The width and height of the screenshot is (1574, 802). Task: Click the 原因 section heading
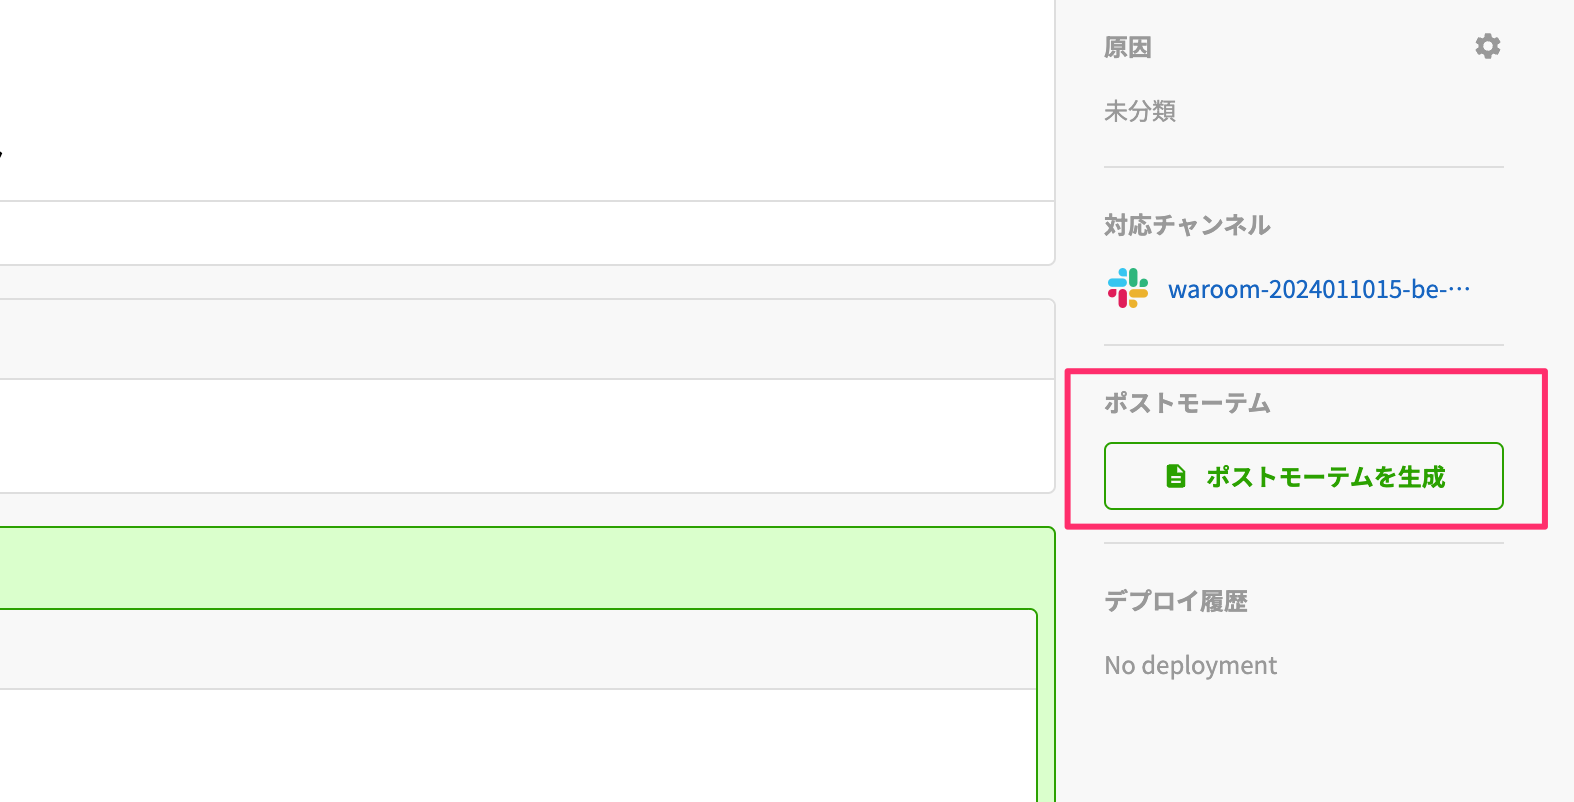pyautogui.click(x=1127, y=48)
